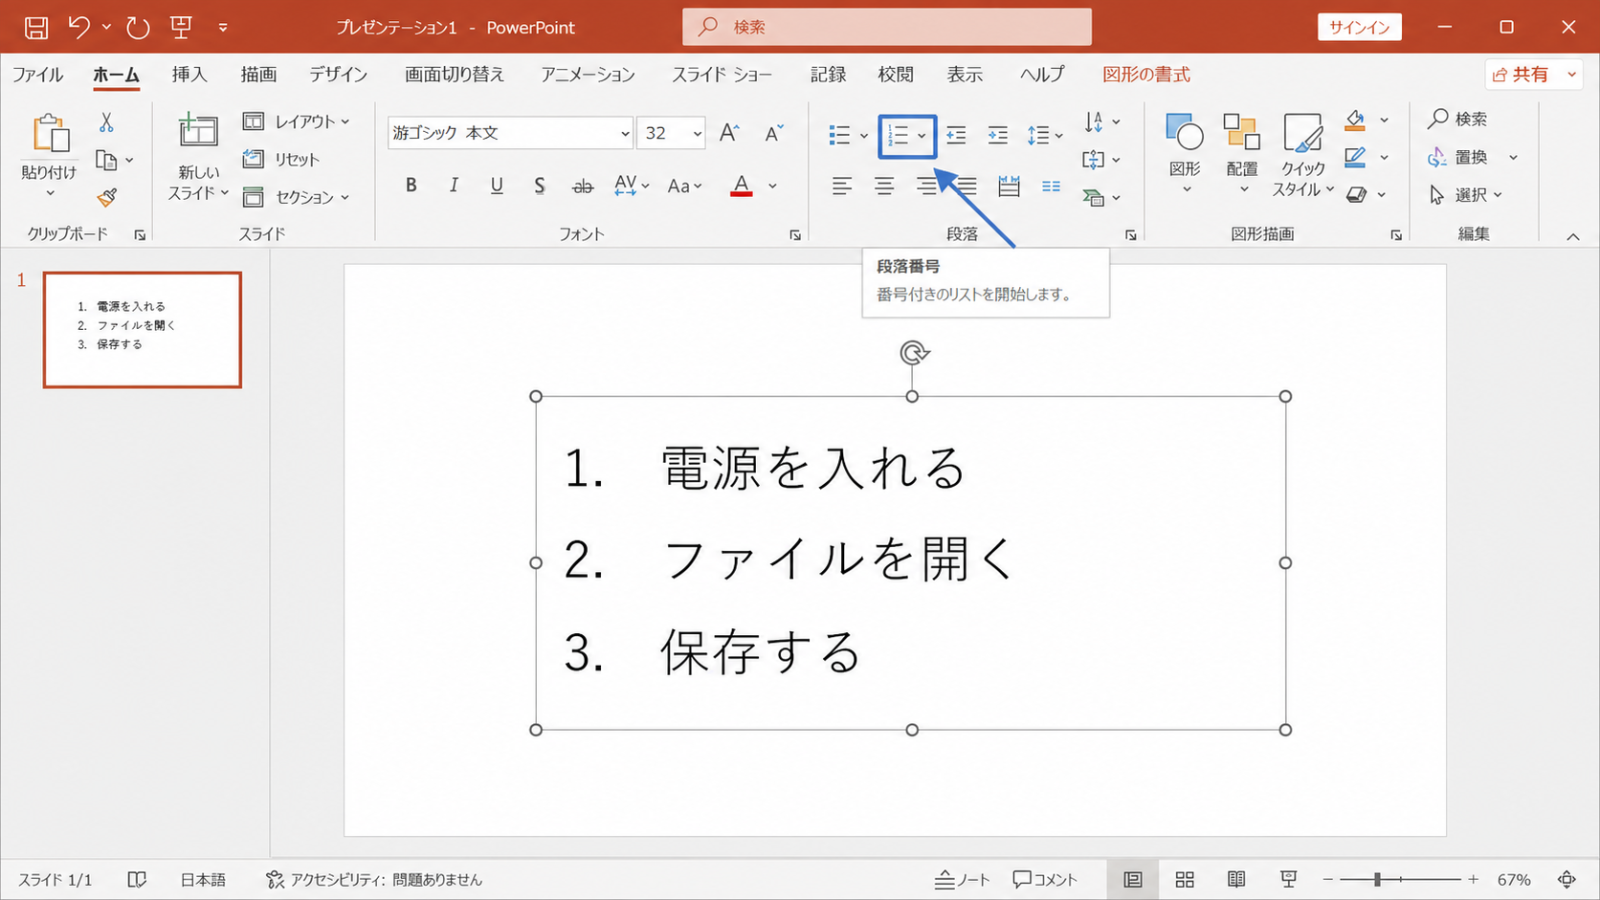Toggle the Comments (コメント) pane

tap(1045, 880)
